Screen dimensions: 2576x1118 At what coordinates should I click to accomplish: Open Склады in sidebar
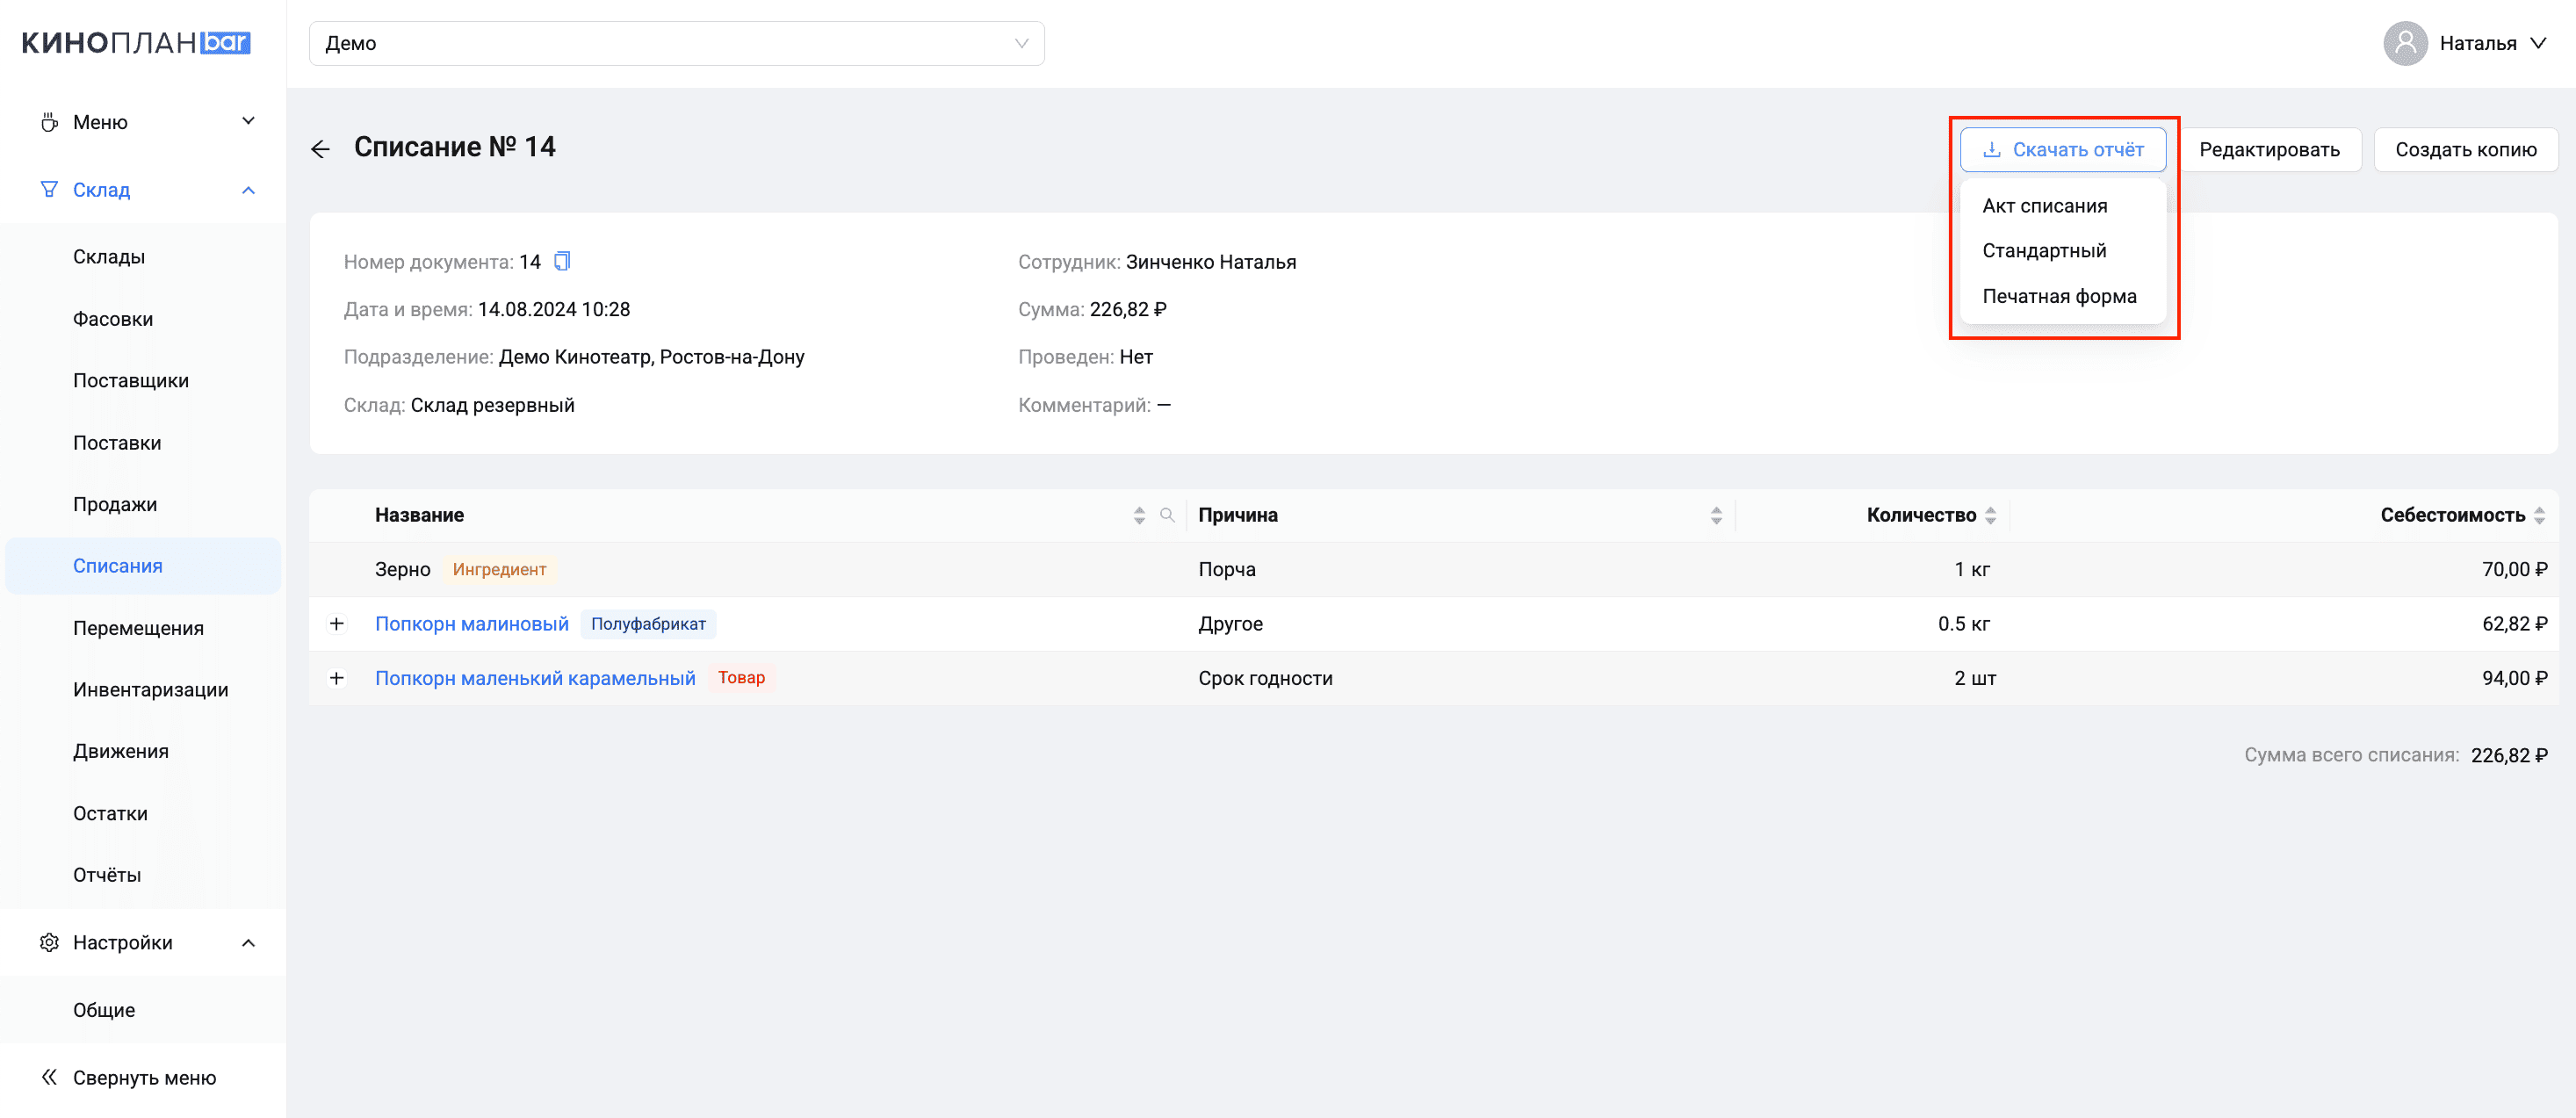point(109,256)
